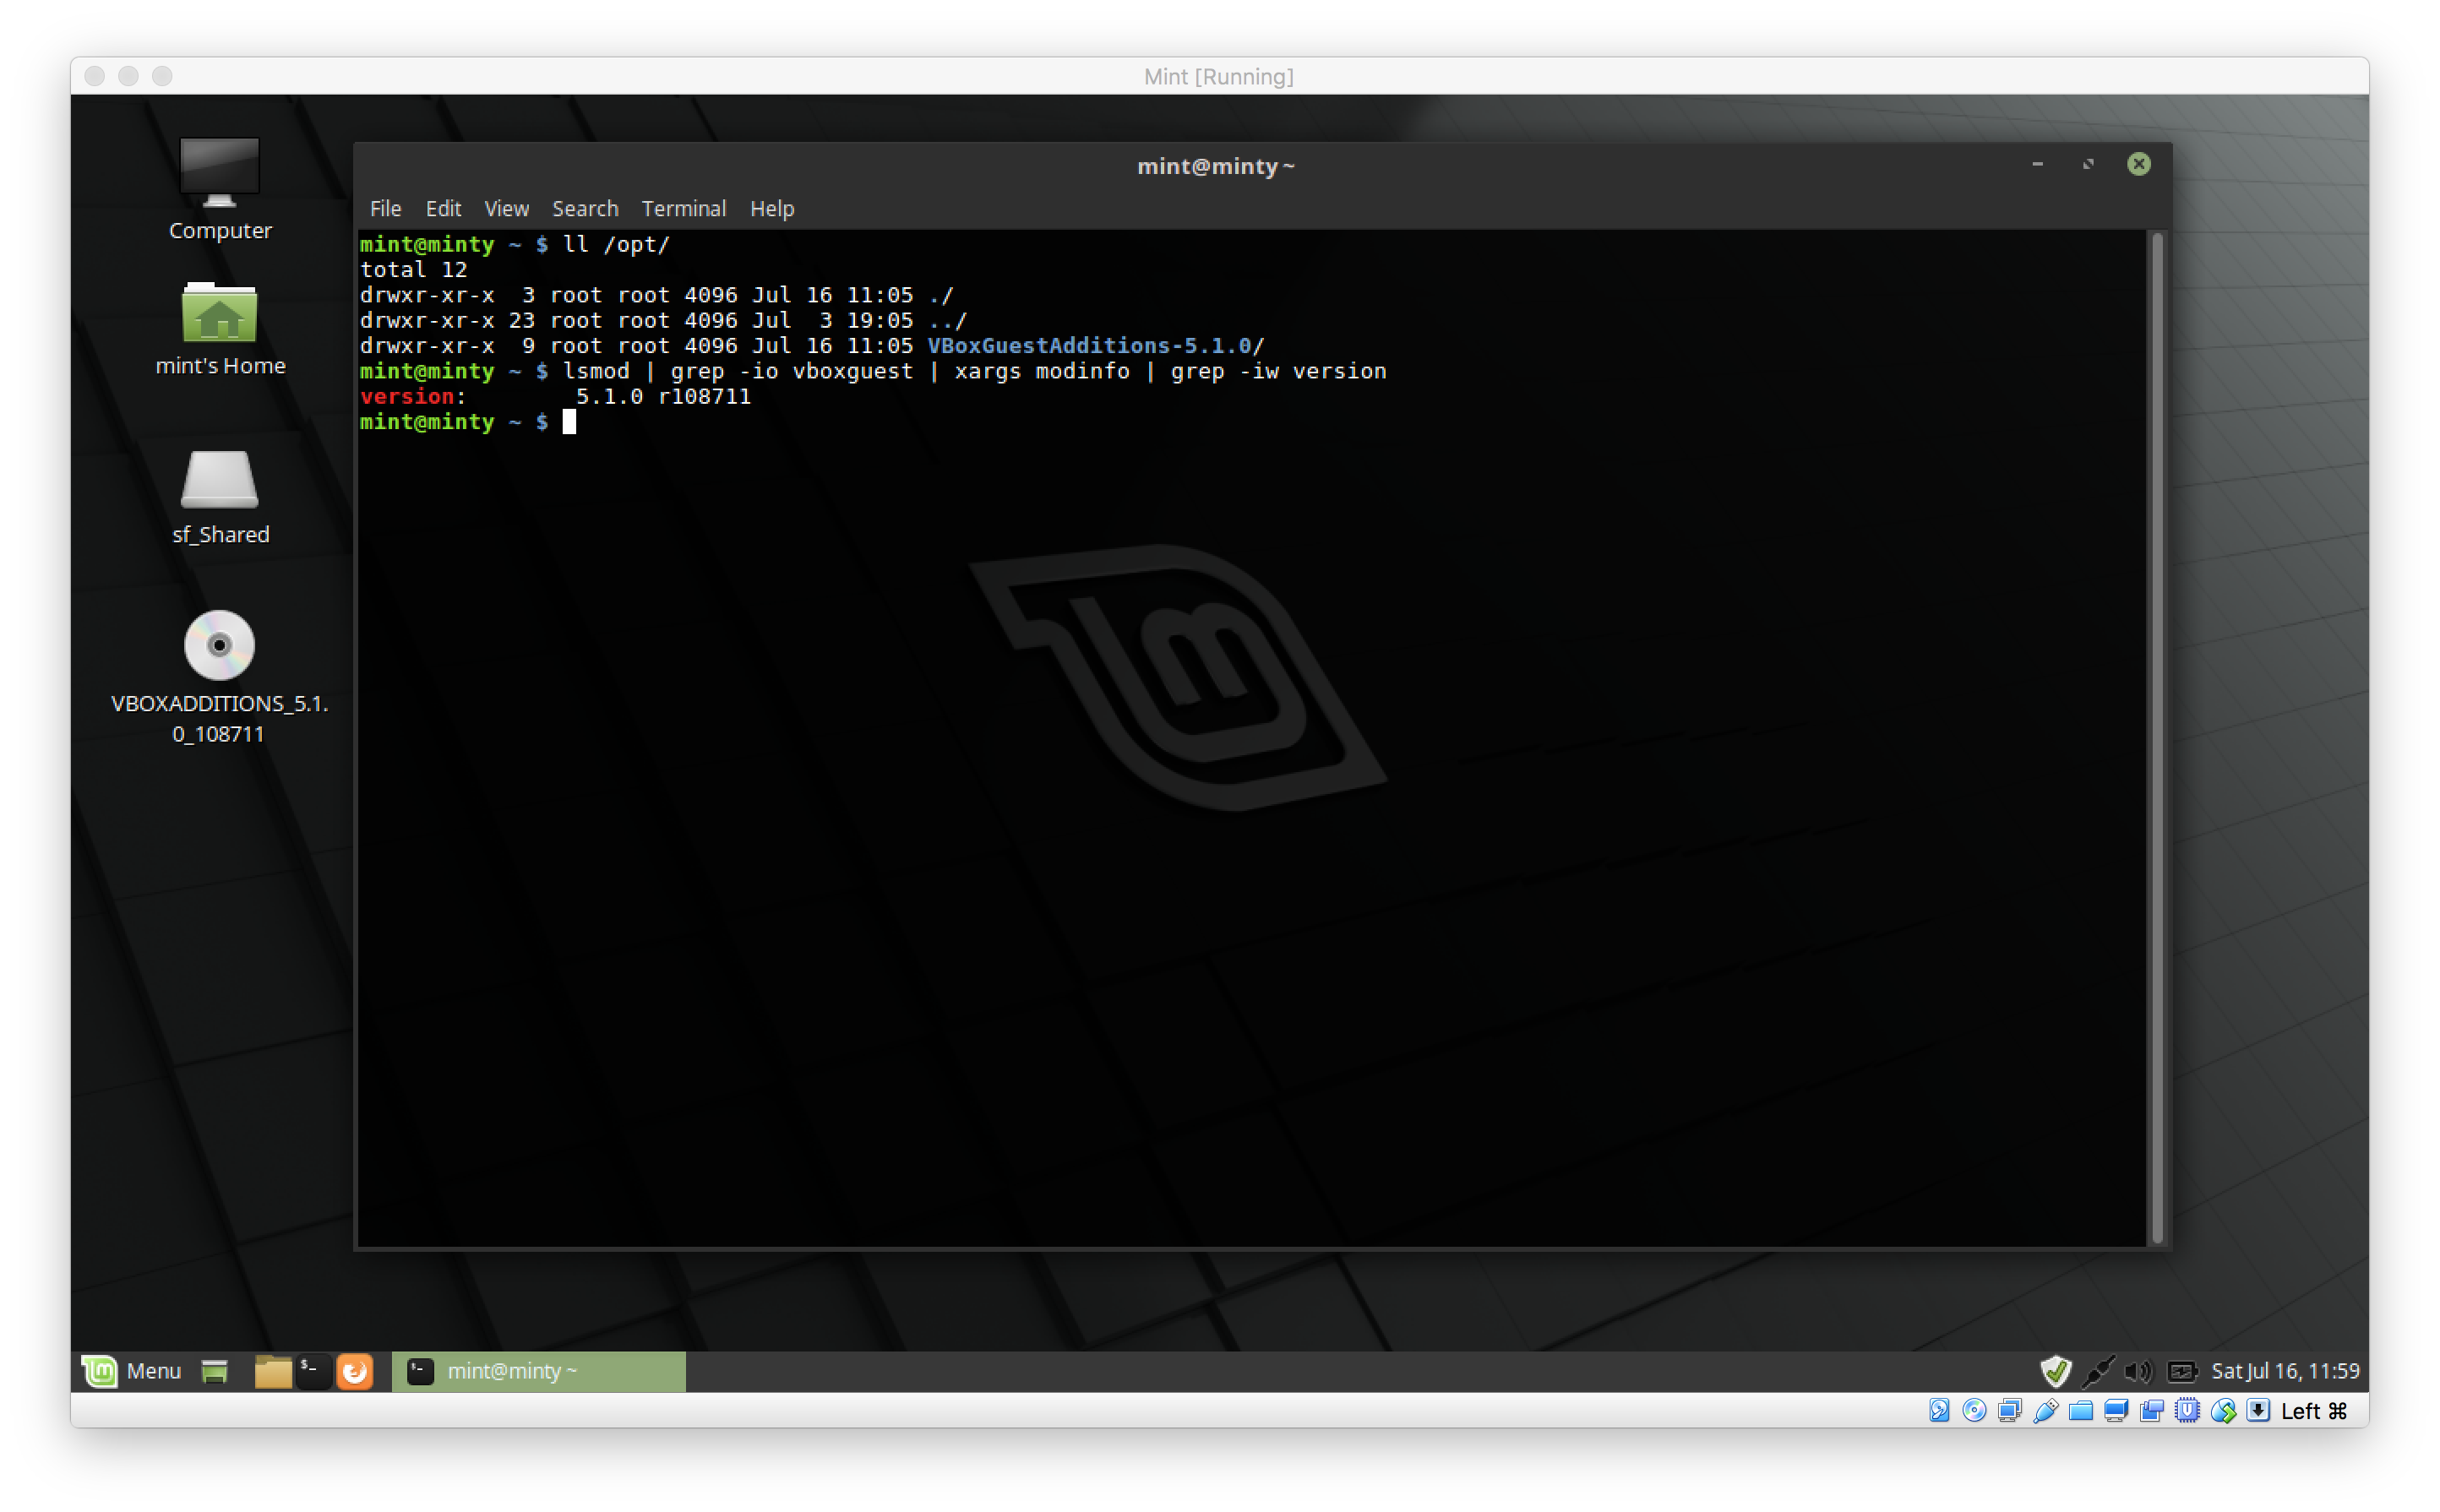
Task: Click VirtualBox display settings indicator
Action: (2116, 1411)
